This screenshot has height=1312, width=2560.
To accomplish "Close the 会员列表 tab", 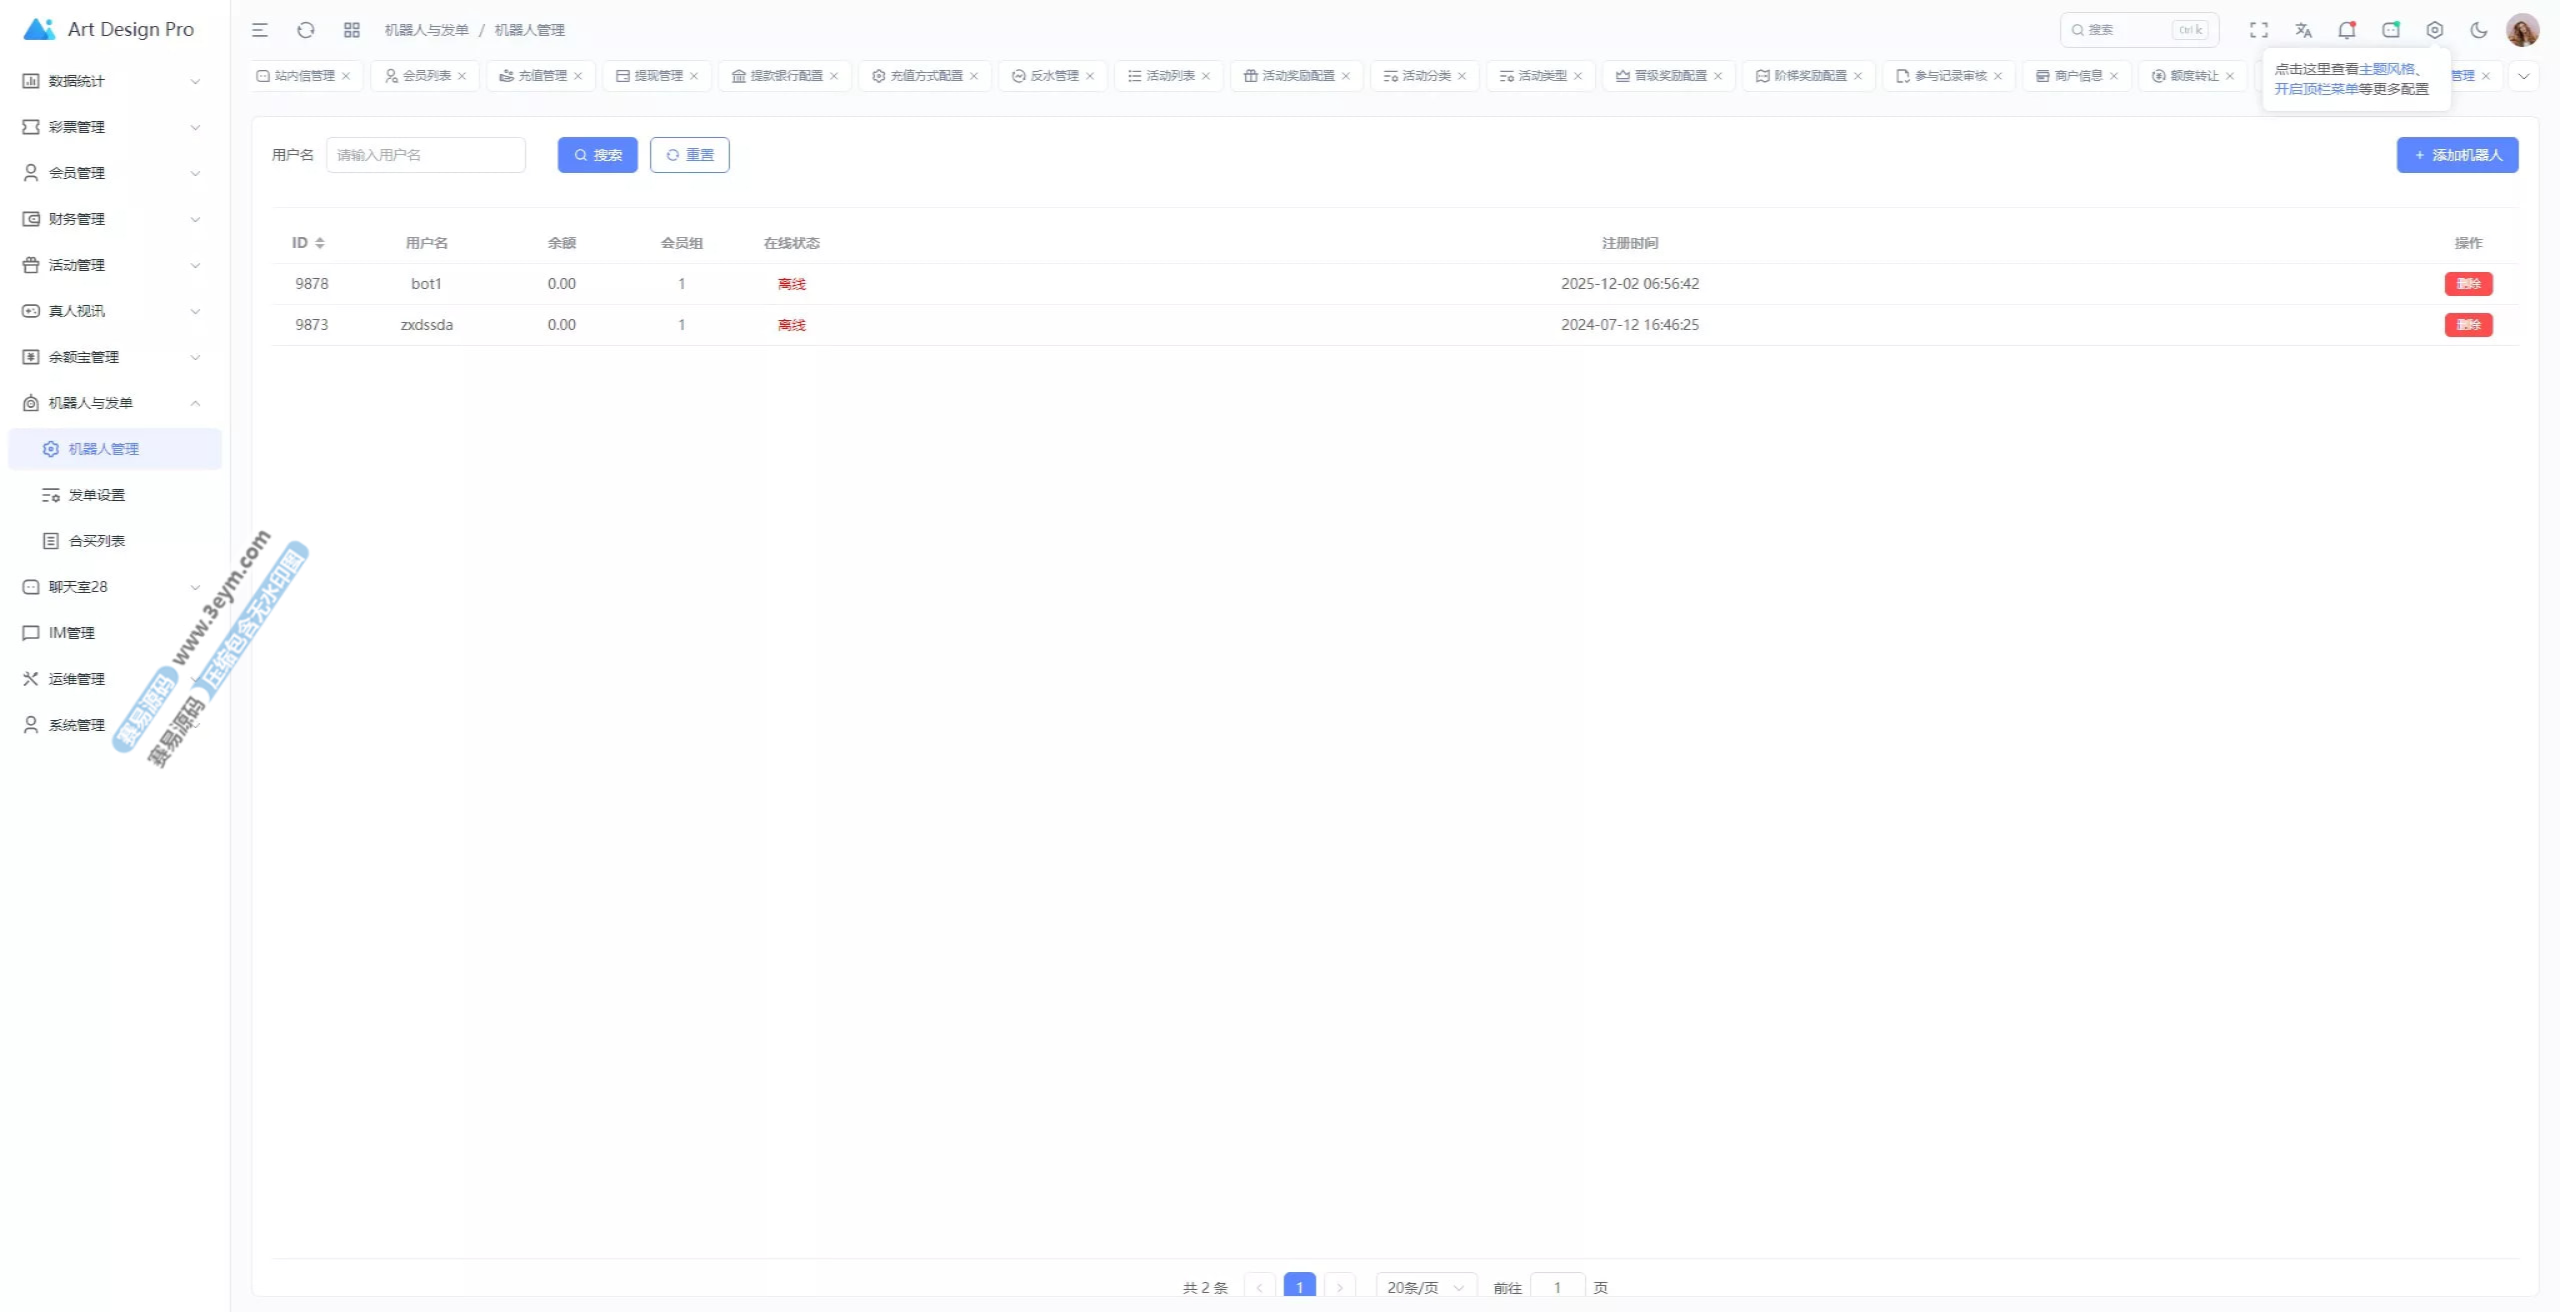I will (x=462, y=76).
